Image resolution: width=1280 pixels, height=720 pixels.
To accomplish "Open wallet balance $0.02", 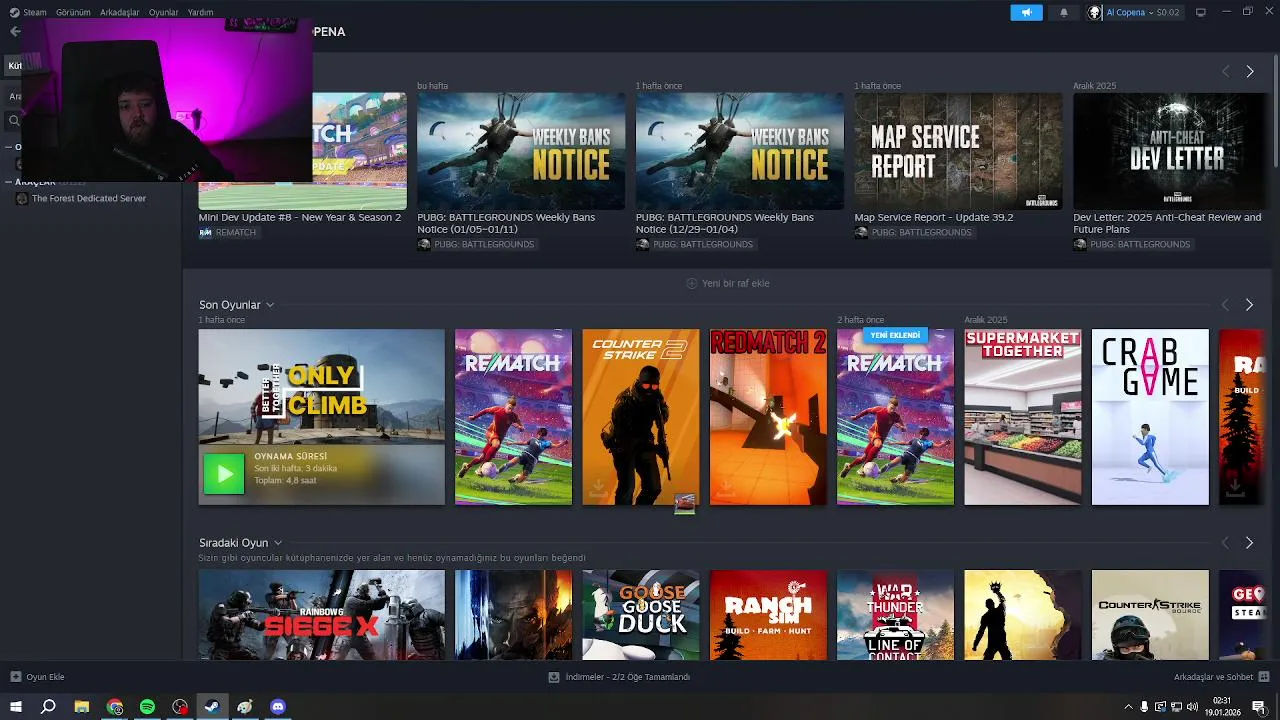I will 1168,12.
